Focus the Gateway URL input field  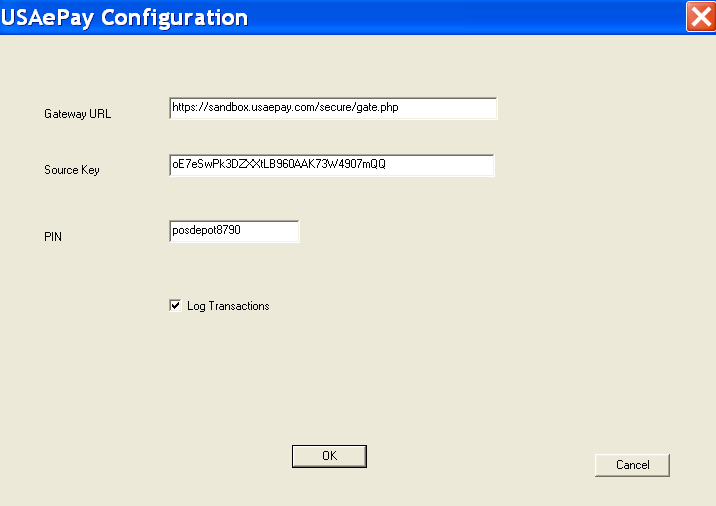333,108
